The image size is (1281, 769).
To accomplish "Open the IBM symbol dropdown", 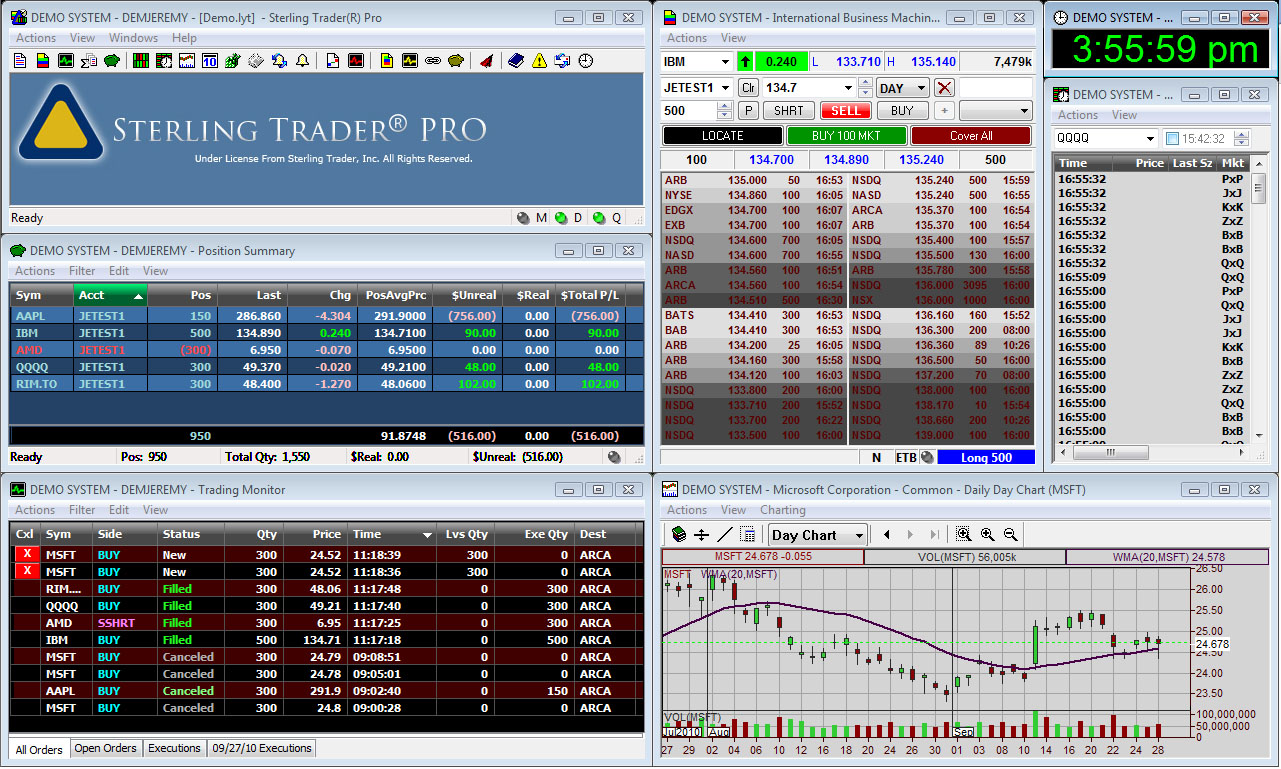I will 724,62.
